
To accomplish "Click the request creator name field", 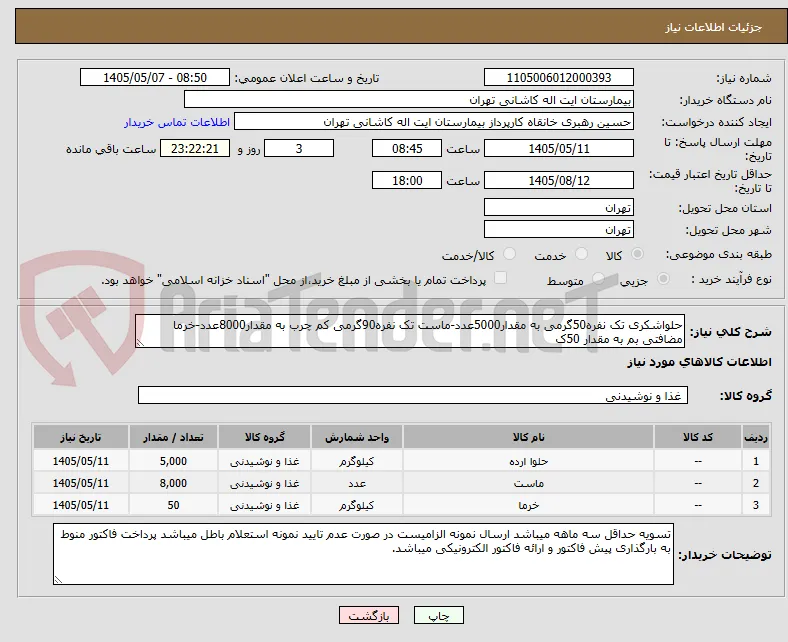I will (434, 122).
